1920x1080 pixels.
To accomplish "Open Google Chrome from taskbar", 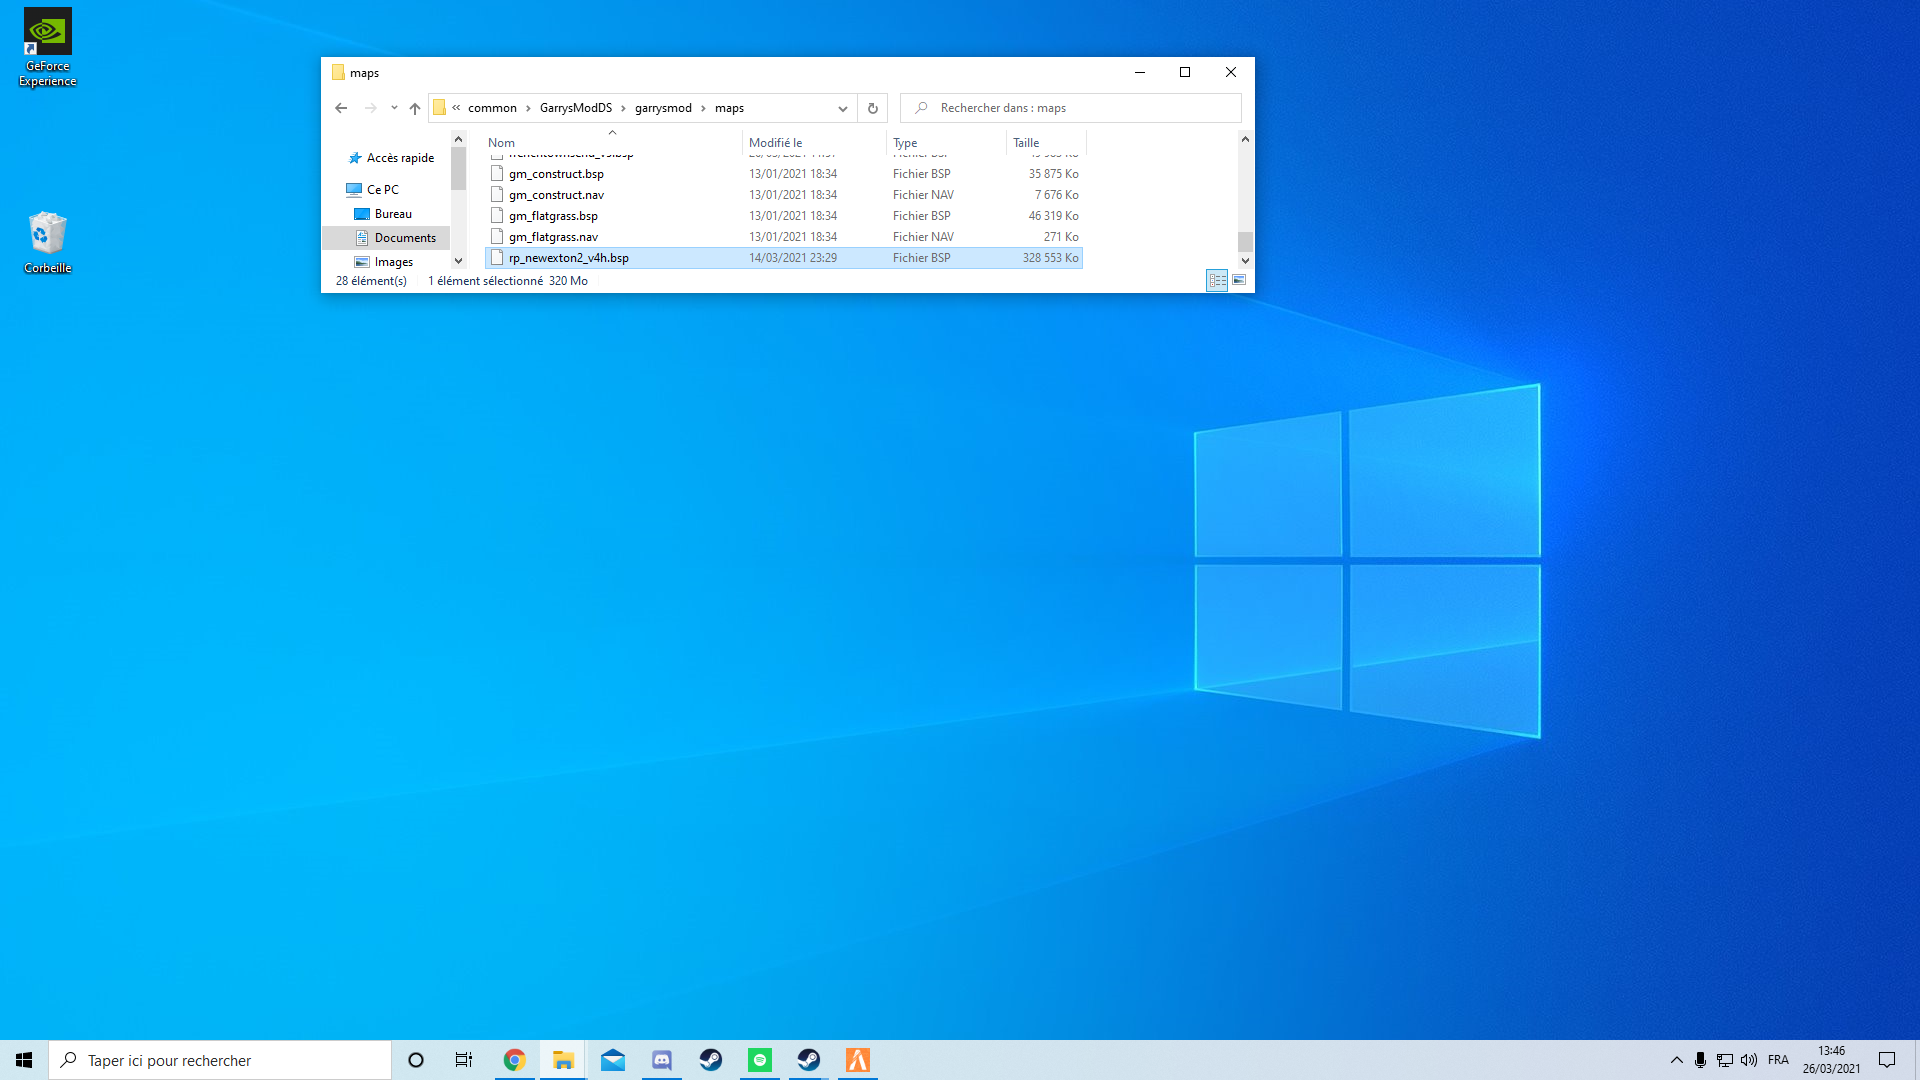I will pos(514,1060).
